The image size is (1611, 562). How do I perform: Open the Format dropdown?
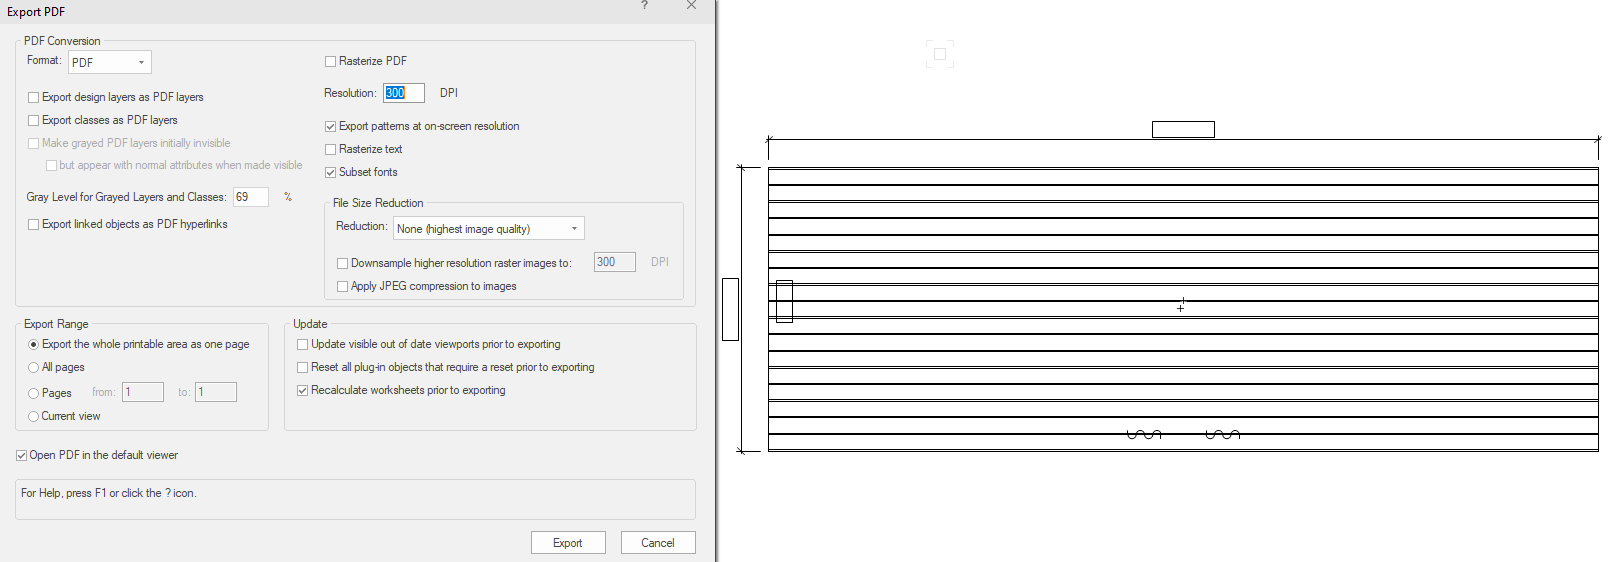click(x=110, y=62)
